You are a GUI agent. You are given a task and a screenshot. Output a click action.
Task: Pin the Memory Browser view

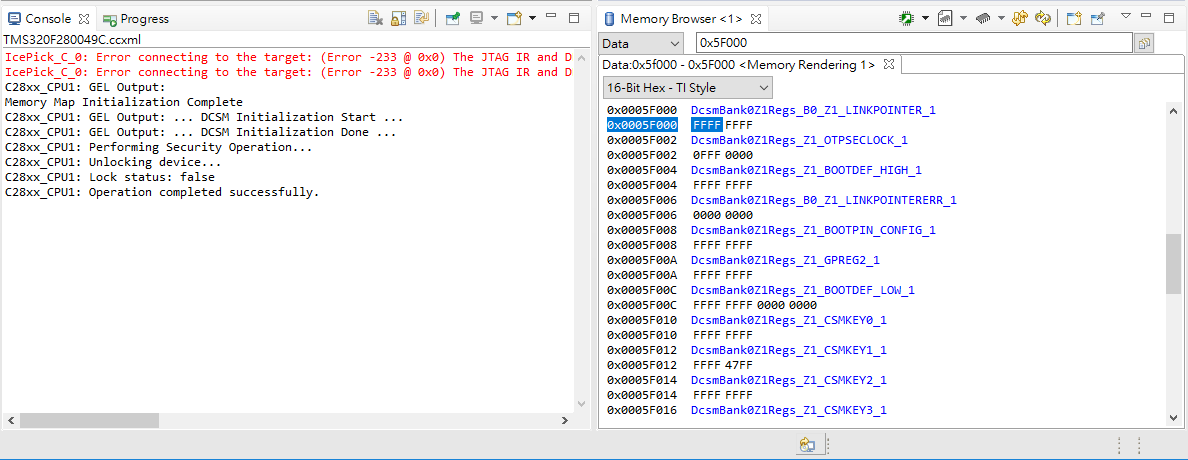1097,18
